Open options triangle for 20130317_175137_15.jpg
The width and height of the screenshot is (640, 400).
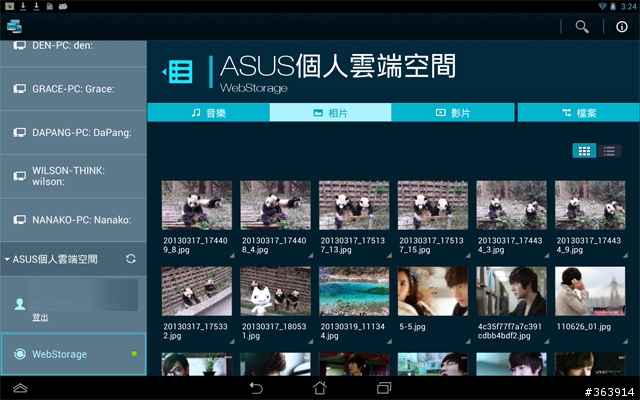(468, 256)
